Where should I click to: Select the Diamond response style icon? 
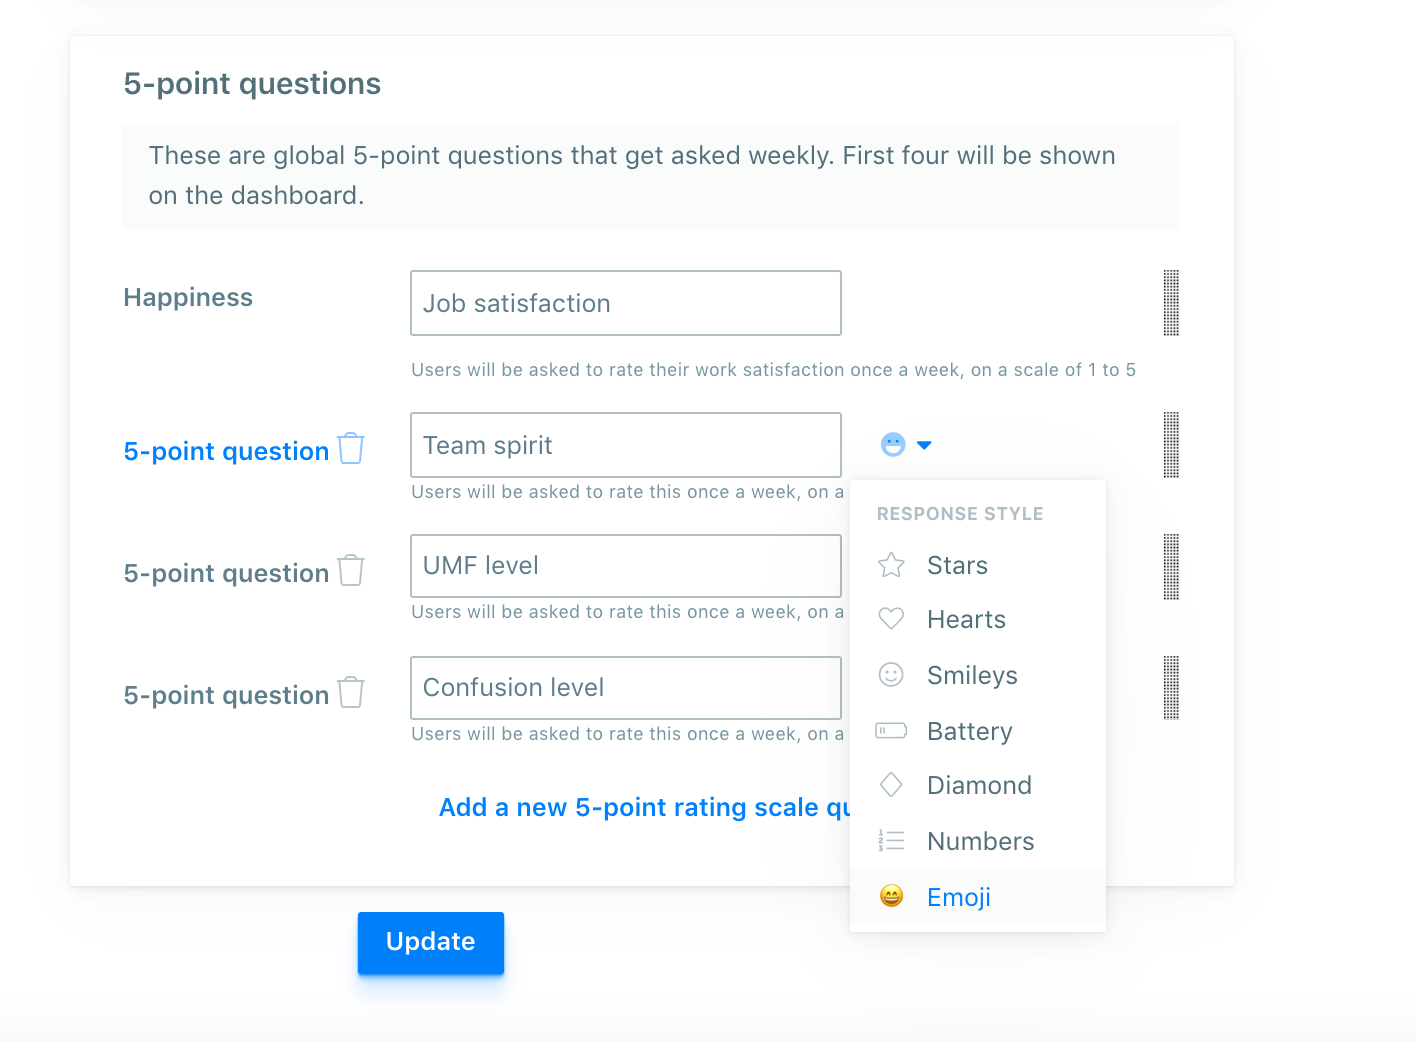pyautogui.click(x=891, y=784)
